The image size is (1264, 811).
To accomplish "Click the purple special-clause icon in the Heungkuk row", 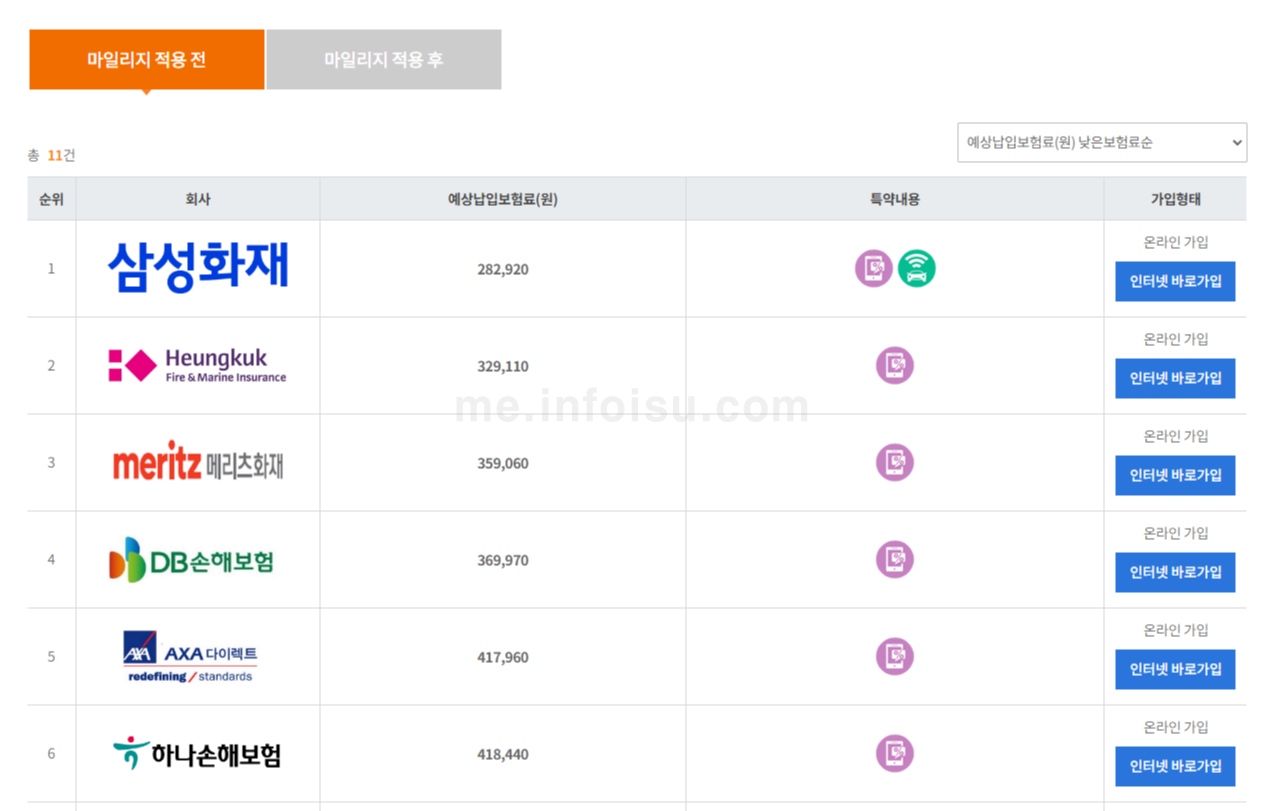I will click(x=895, y=365).
